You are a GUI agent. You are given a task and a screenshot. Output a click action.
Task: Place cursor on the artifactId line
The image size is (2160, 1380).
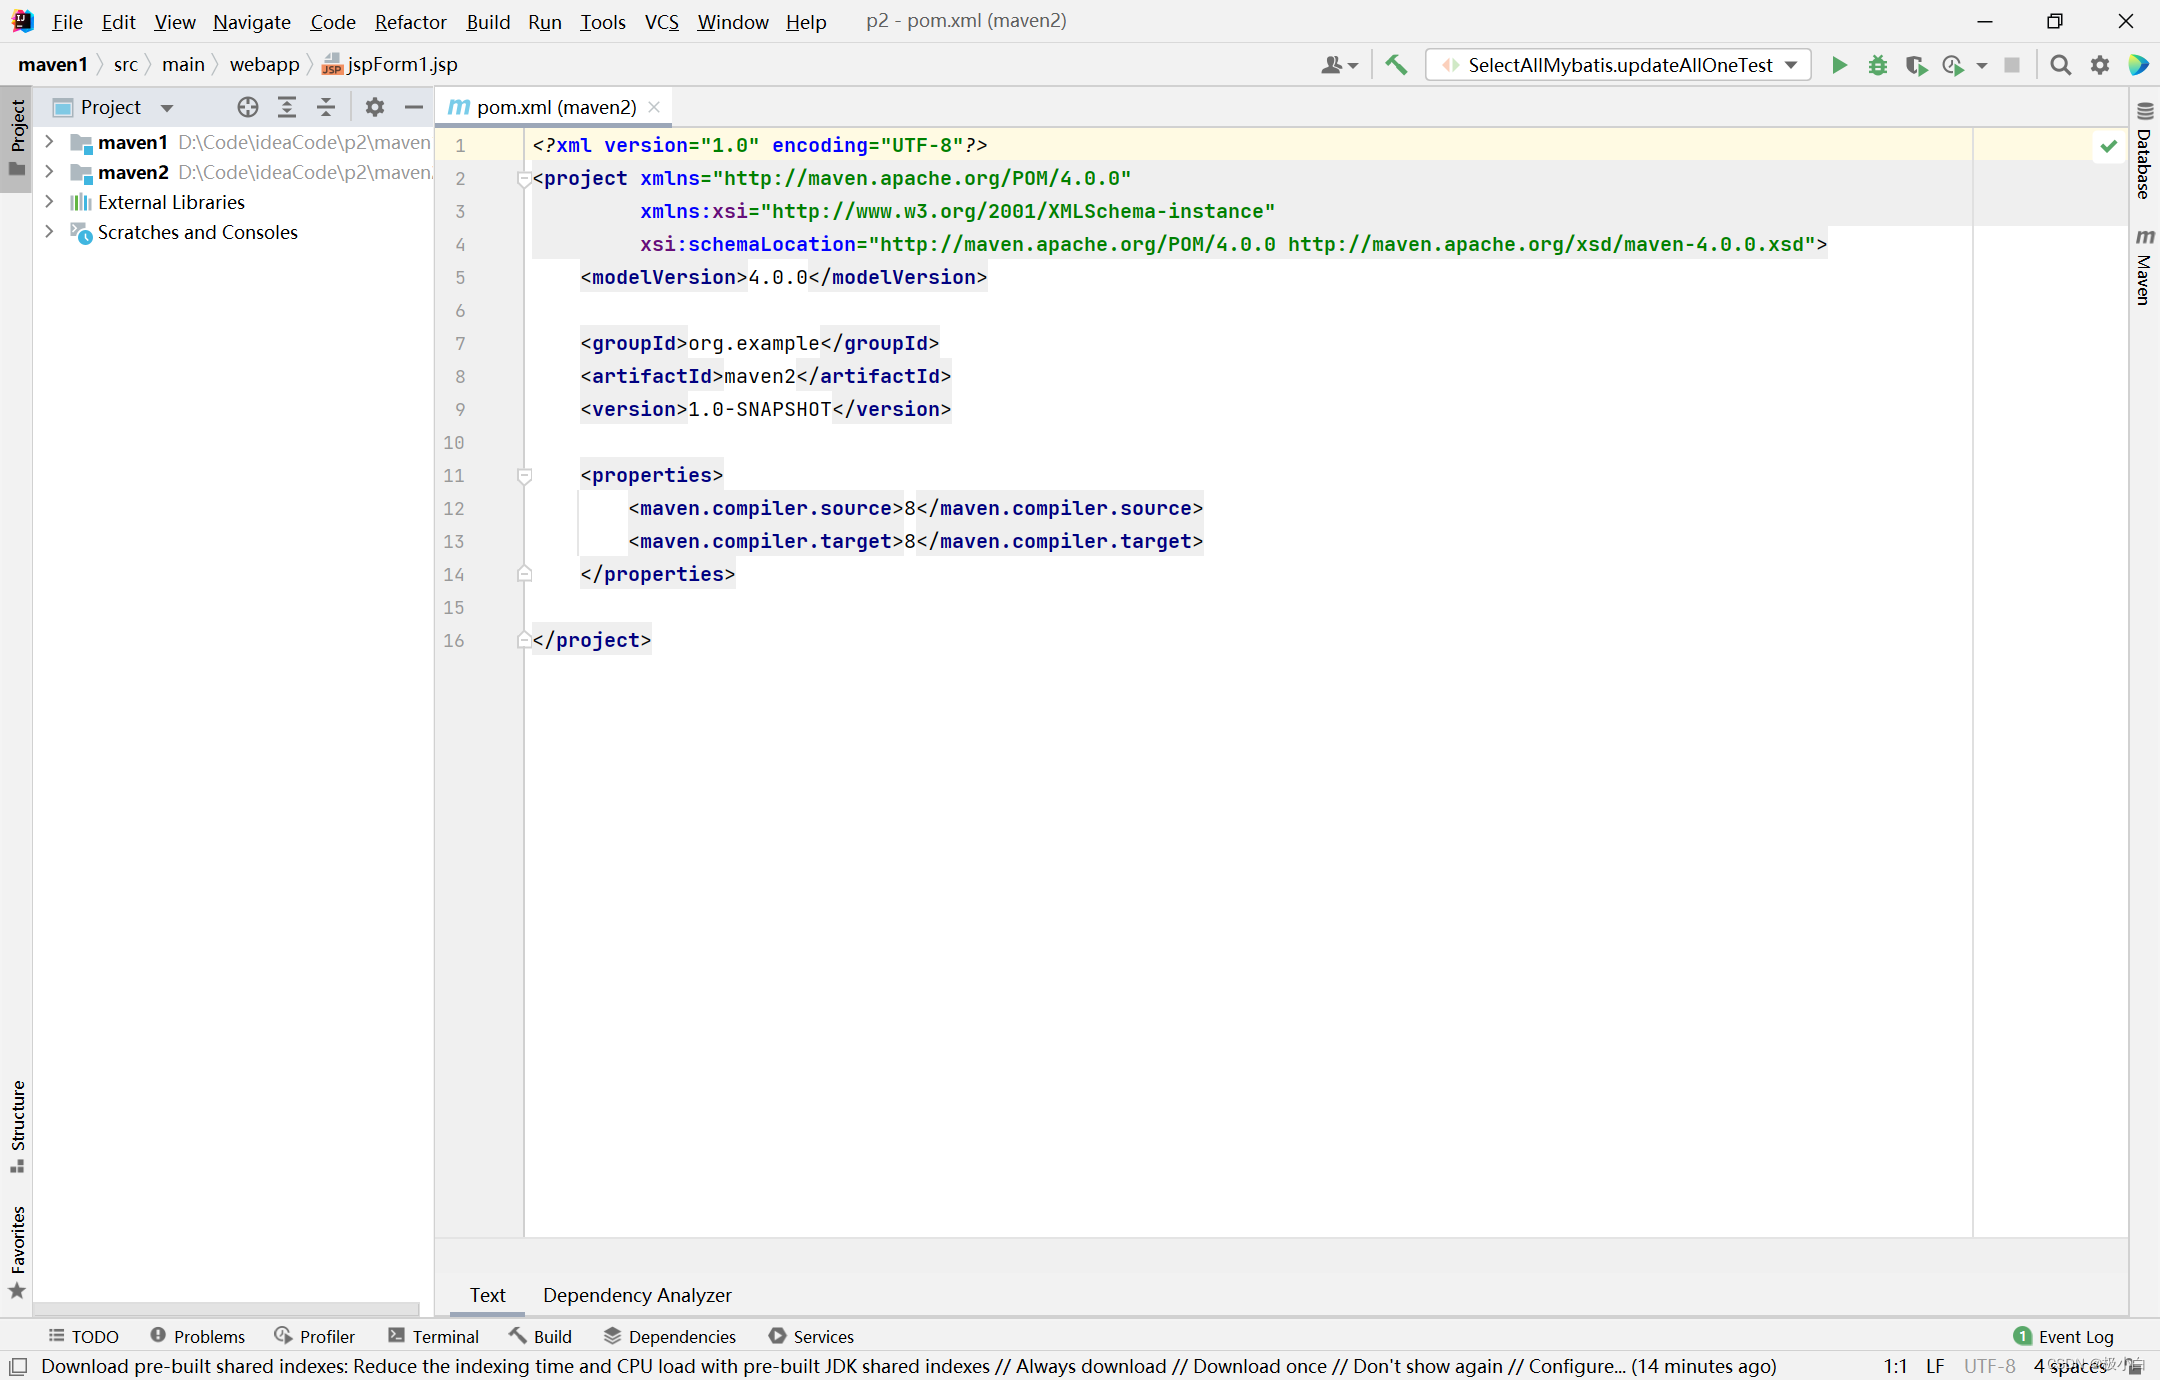pyautogui.click(x=766, y=376)
